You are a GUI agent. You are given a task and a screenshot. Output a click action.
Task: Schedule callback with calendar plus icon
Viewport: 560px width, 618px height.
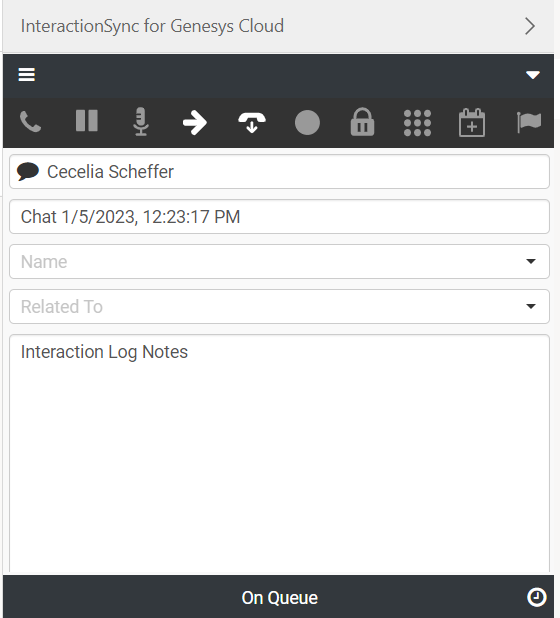point(472,123)
